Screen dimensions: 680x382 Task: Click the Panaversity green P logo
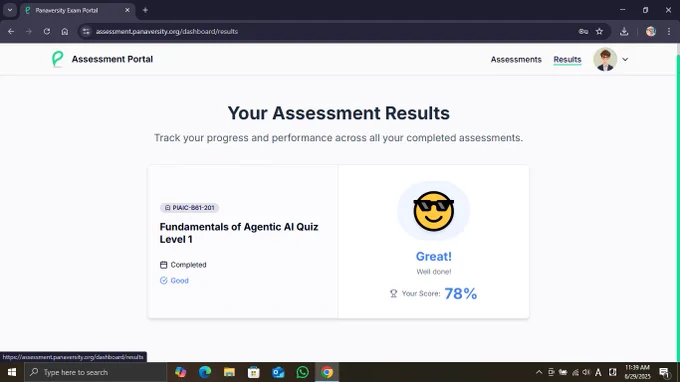pos(58,59)
